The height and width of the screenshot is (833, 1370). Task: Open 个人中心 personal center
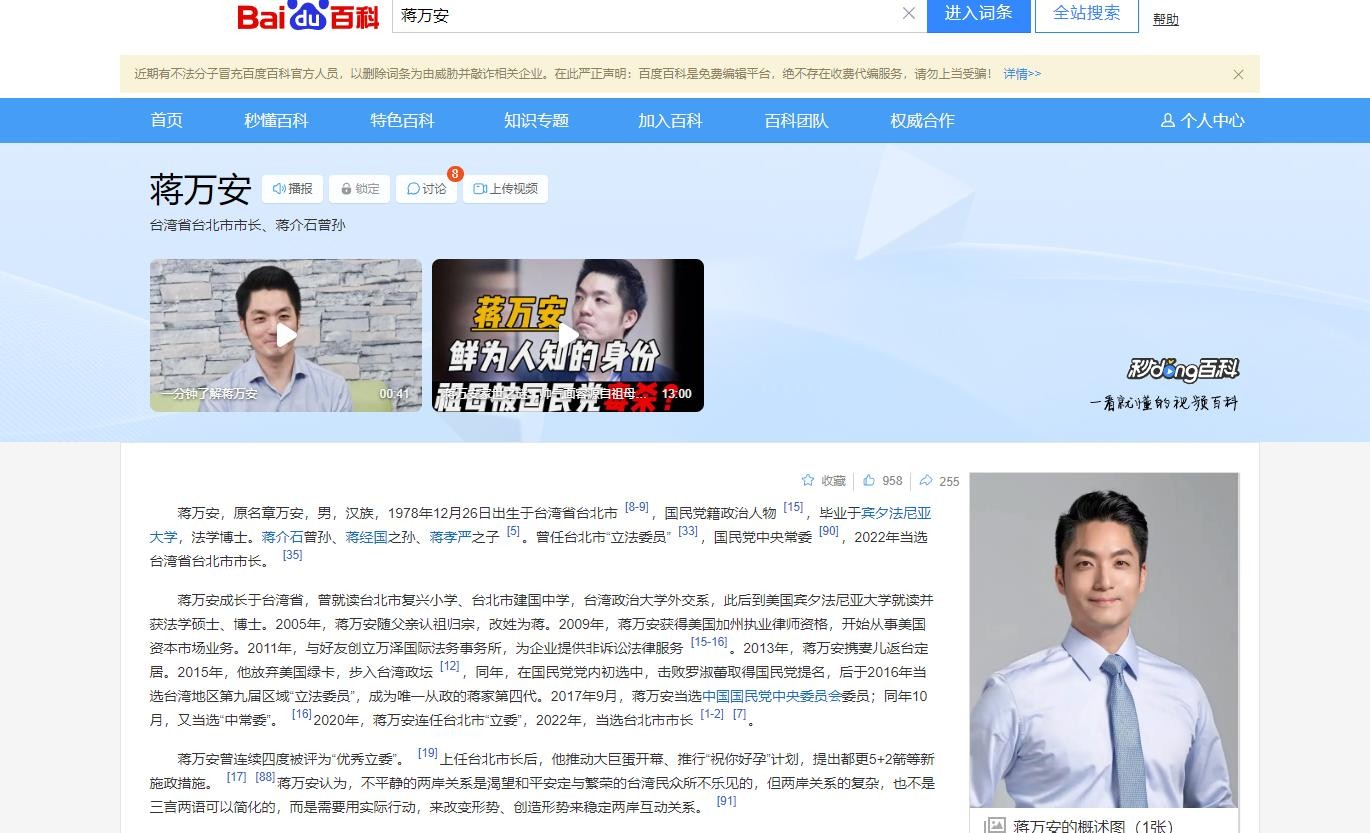[1202, 121]
